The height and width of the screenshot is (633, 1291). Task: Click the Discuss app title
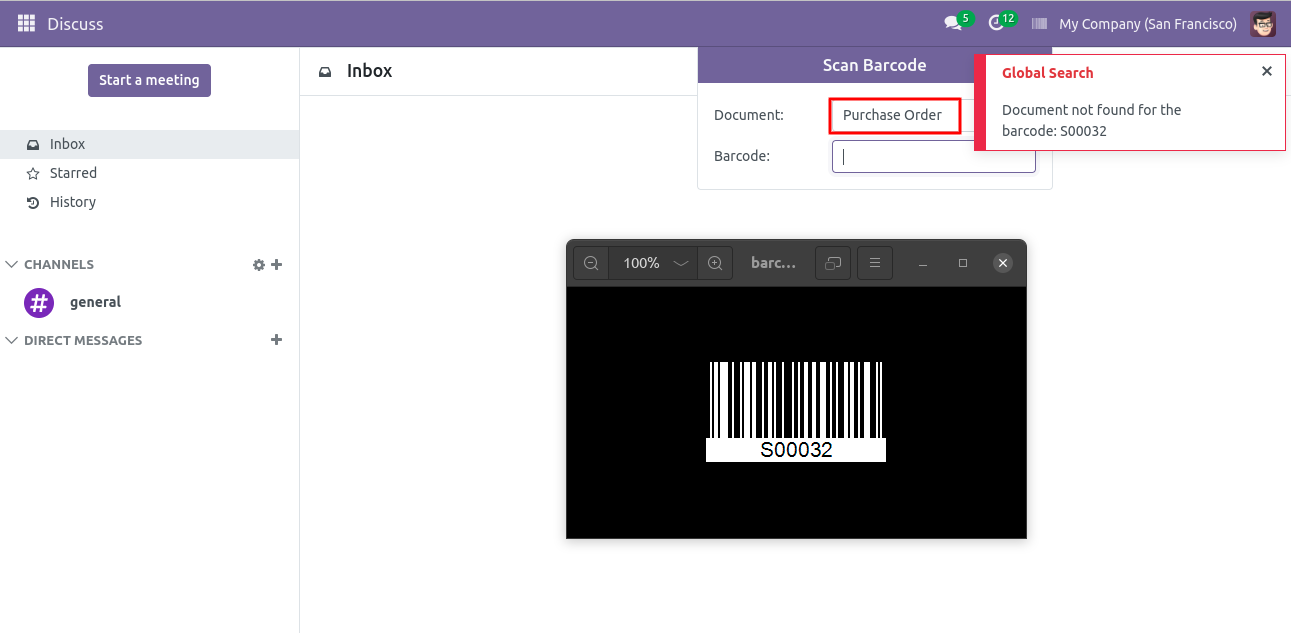click(75, 24)
